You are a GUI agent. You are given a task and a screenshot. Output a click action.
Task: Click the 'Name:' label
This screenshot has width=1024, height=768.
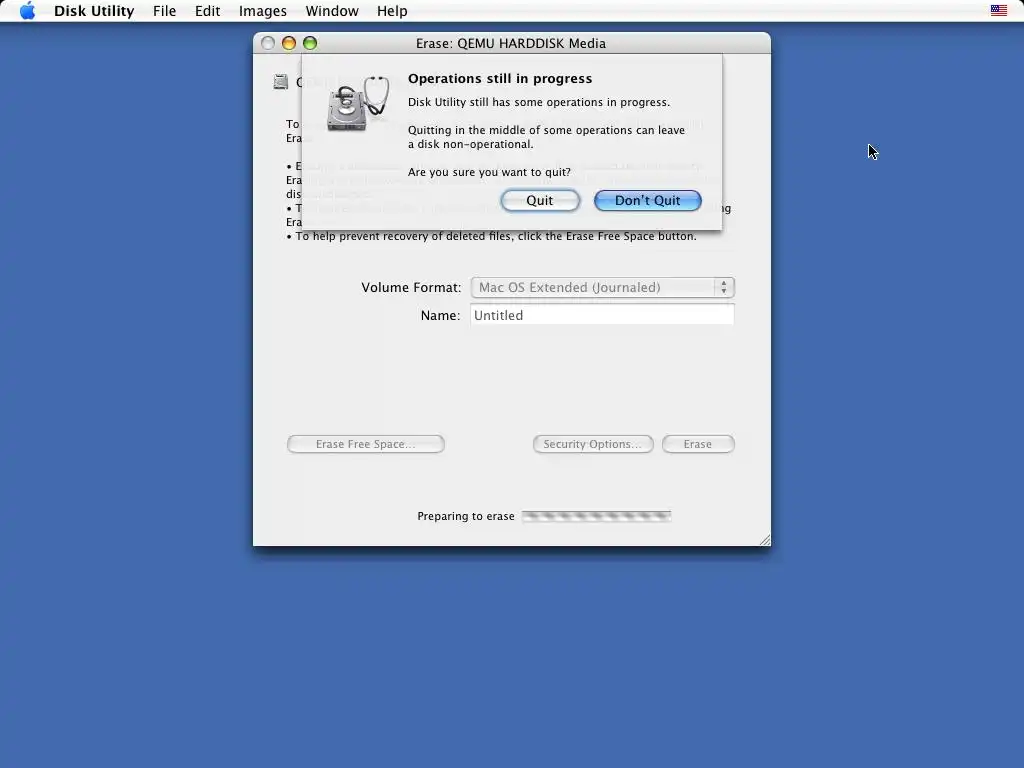pos(441,315)
